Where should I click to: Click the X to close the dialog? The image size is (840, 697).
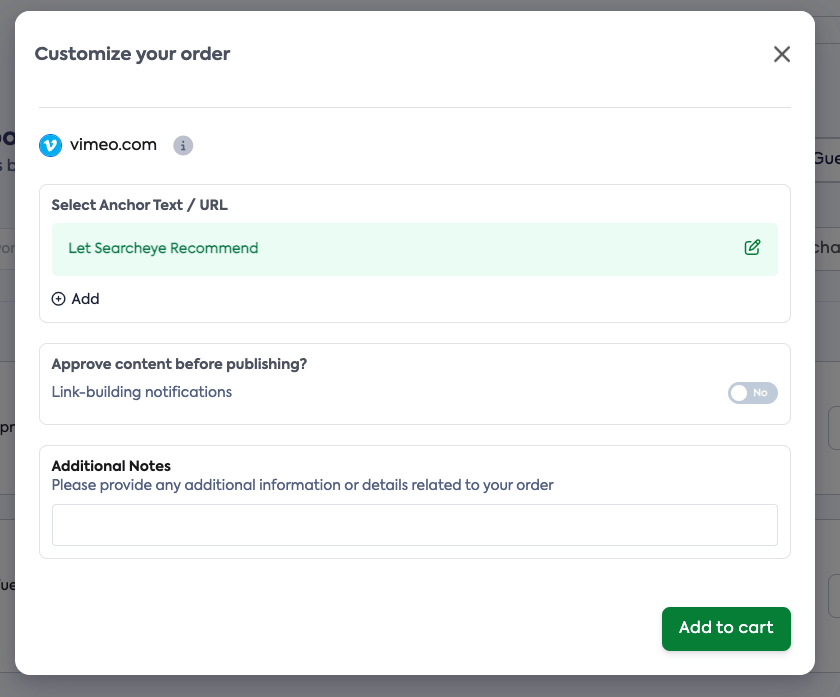[782, 54]
